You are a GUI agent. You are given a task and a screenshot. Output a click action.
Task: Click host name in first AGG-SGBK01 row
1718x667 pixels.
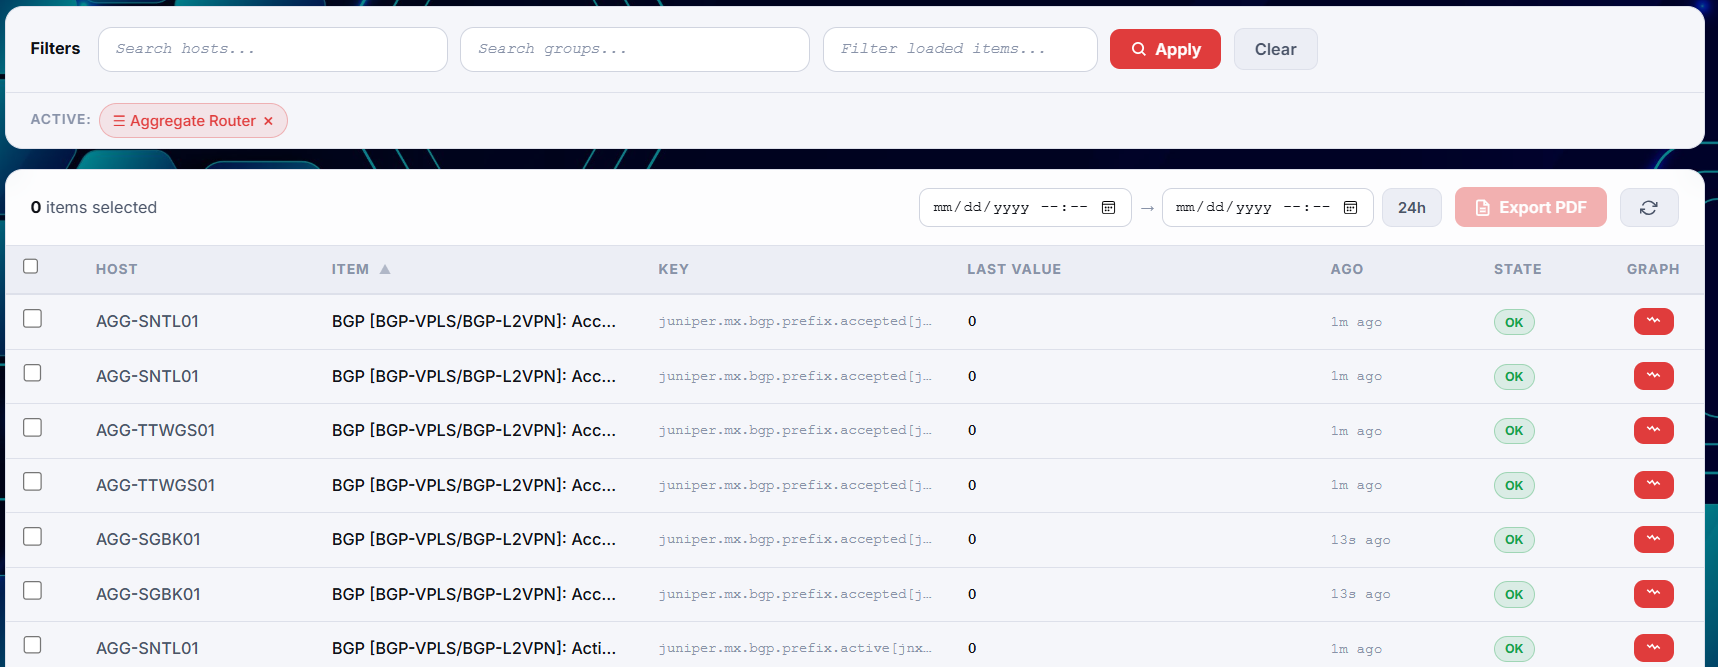[148, 539]
